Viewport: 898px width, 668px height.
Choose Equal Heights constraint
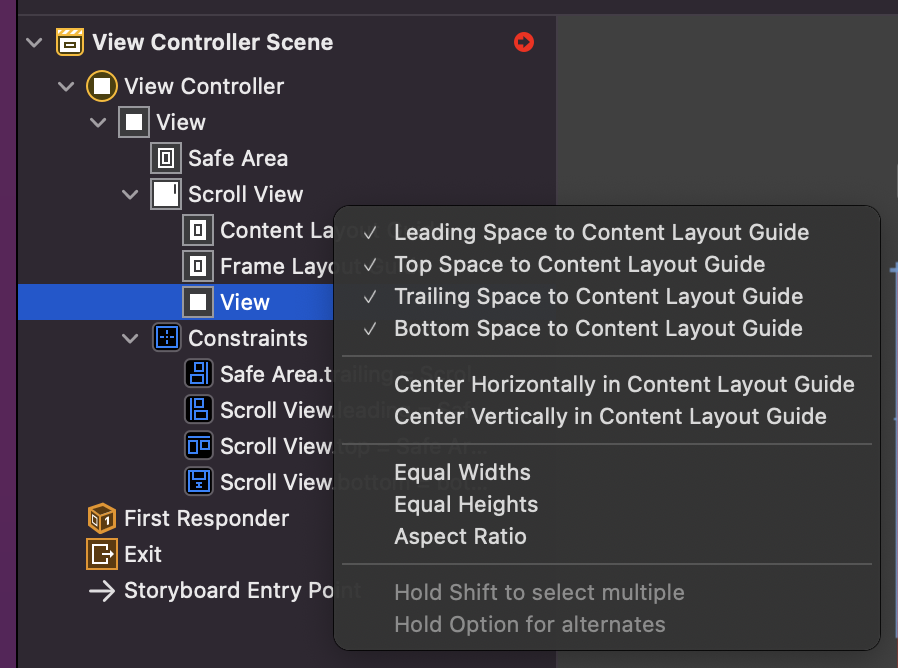[x=606, y=504]
